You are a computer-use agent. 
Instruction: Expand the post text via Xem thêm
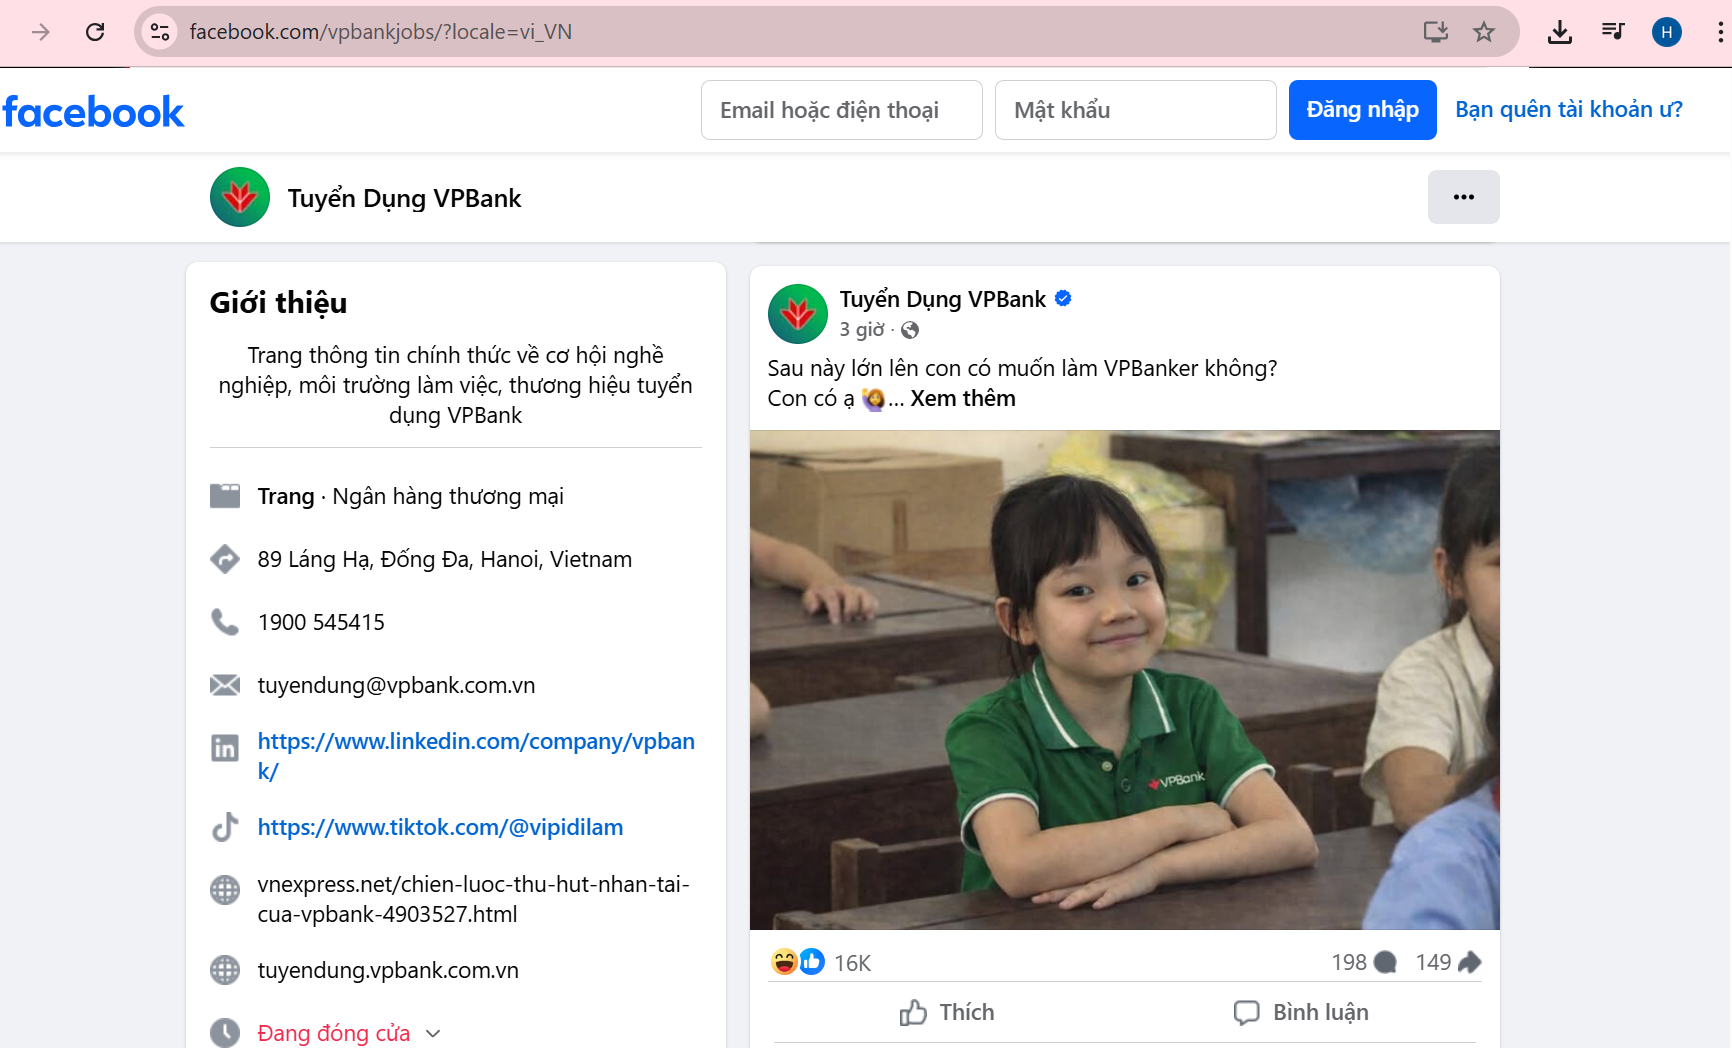click(x=962, y=398)
